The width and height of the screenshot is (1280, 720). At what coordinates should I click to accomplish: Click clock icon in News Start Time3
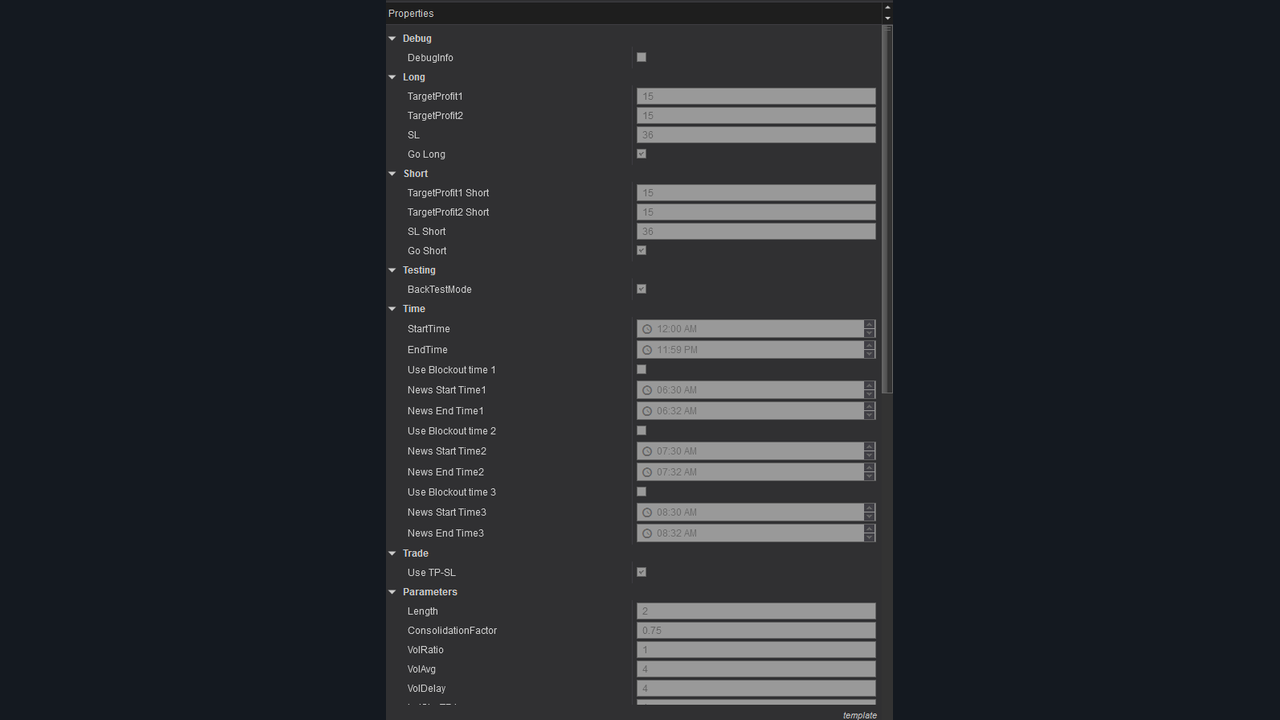point(647,513)
